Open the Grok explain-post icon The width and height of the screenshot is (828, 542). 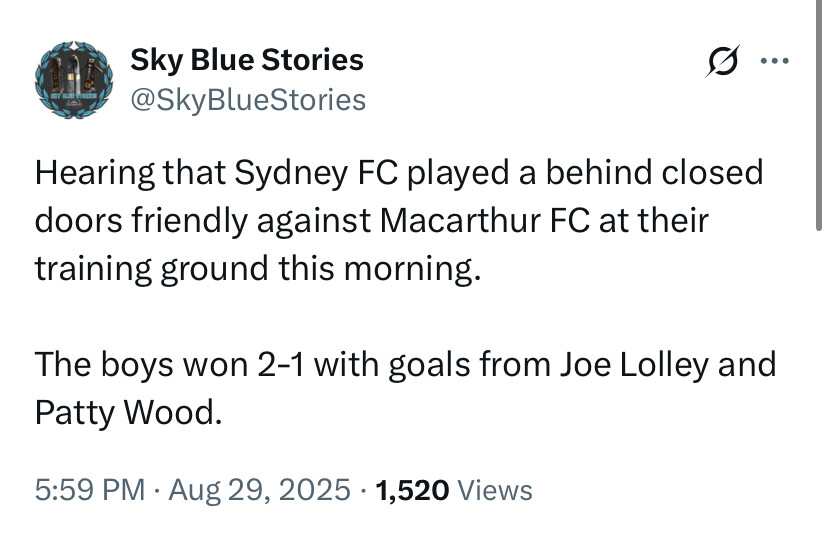click(722, 61)
